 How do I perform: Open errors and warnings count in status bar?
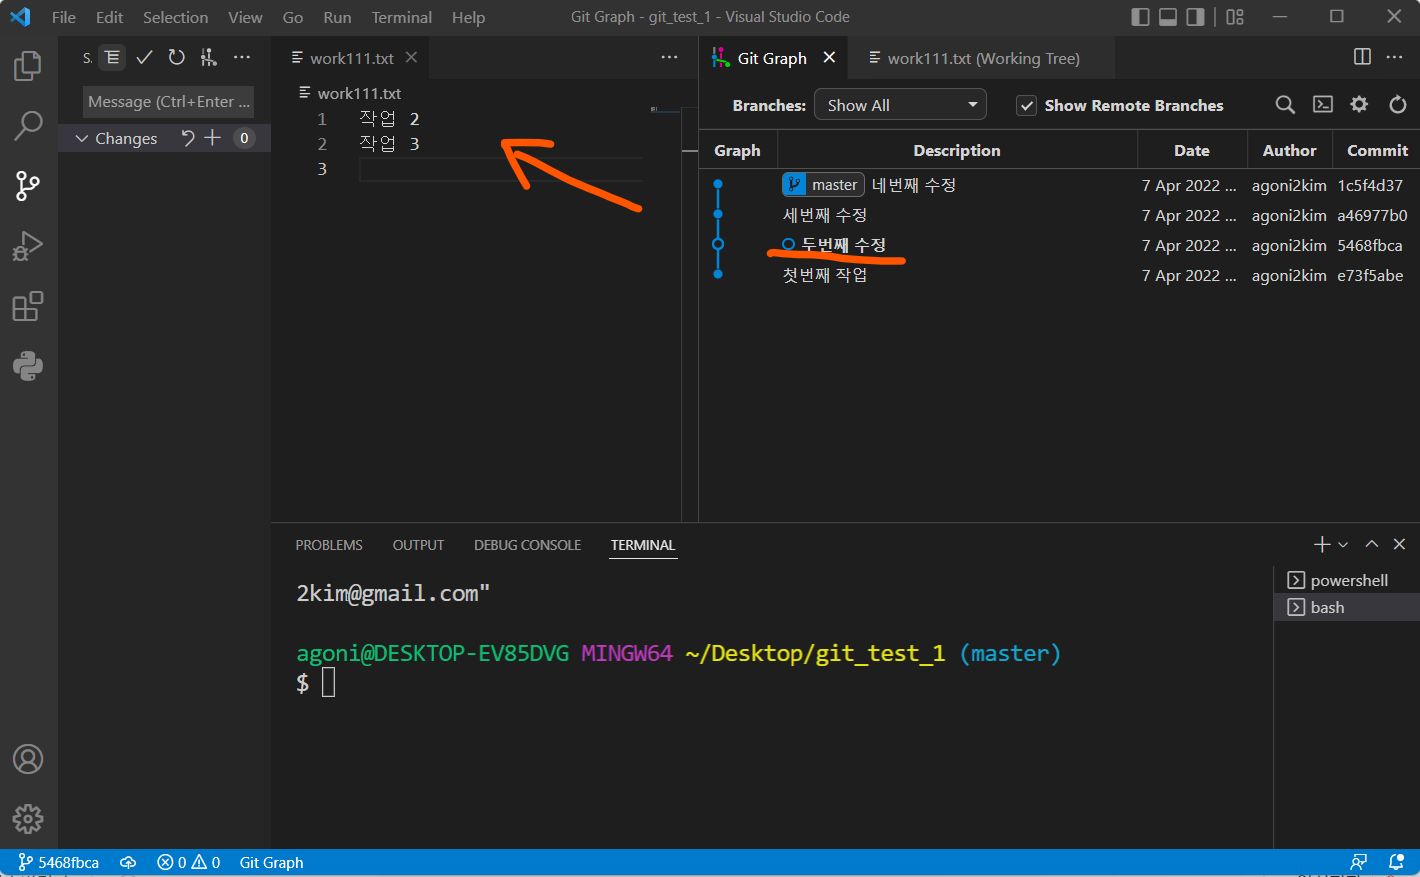tap(189, 862)
